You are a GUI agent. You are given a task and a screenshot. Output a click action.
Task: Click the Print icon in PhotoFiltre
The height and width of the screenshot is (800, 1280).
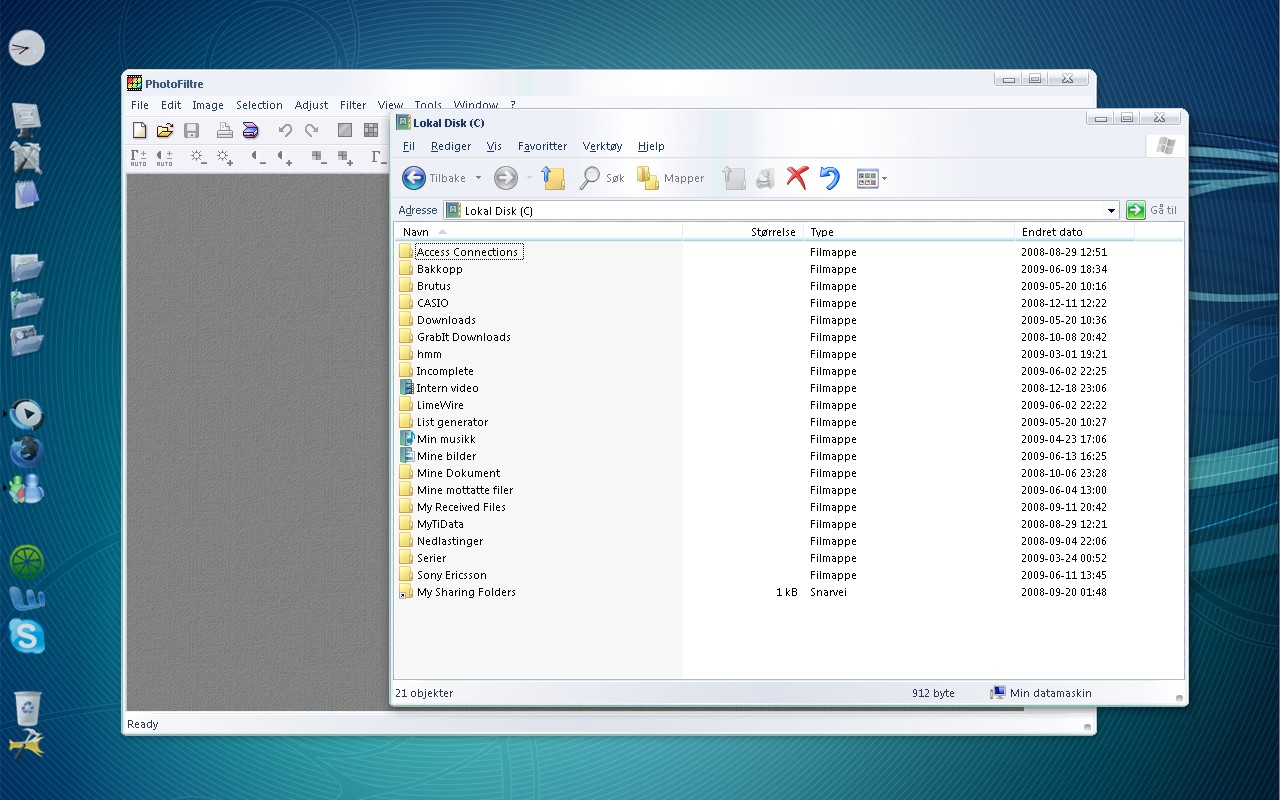(225, 130)
